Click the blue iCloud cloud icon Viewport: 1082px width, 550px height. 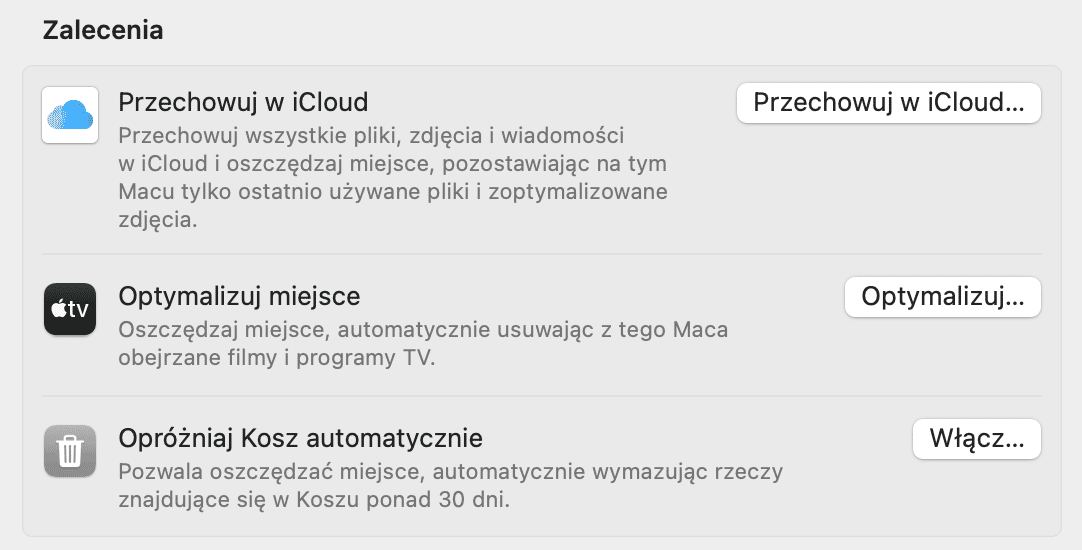pos(70,115)
